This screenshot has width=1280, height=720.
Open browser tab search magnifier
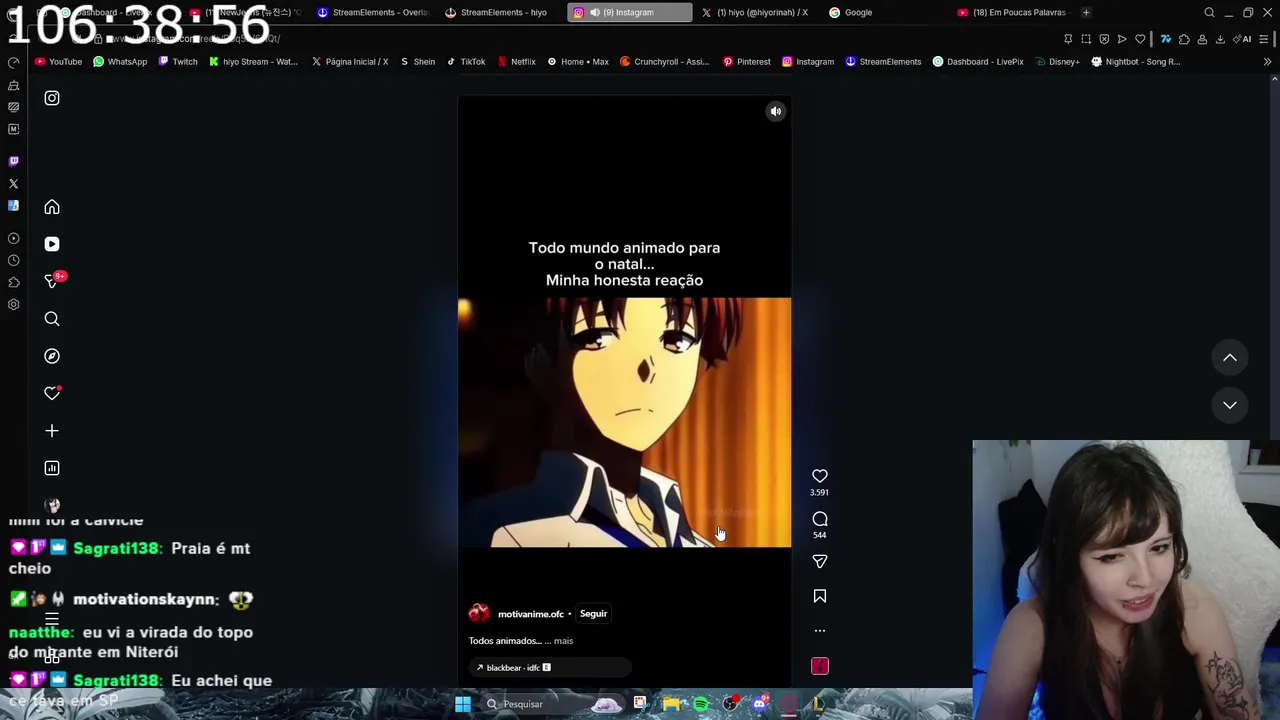click(x=1209, y=12)
